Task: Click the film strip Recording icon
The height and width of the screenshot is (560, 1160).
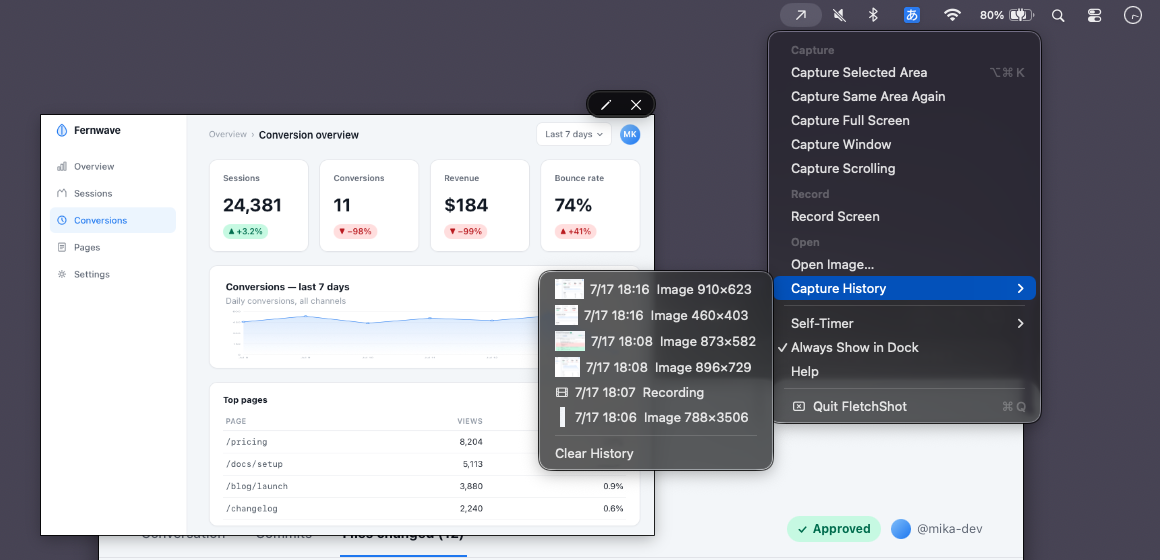Action: tap(562, 392)
